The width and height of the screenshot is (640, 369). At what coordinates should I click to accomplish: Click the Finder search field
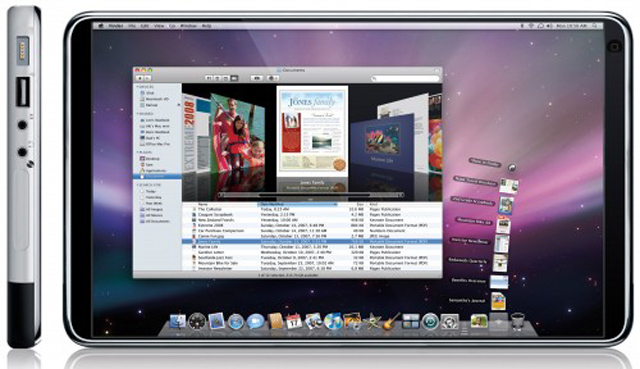pos(405,78)
